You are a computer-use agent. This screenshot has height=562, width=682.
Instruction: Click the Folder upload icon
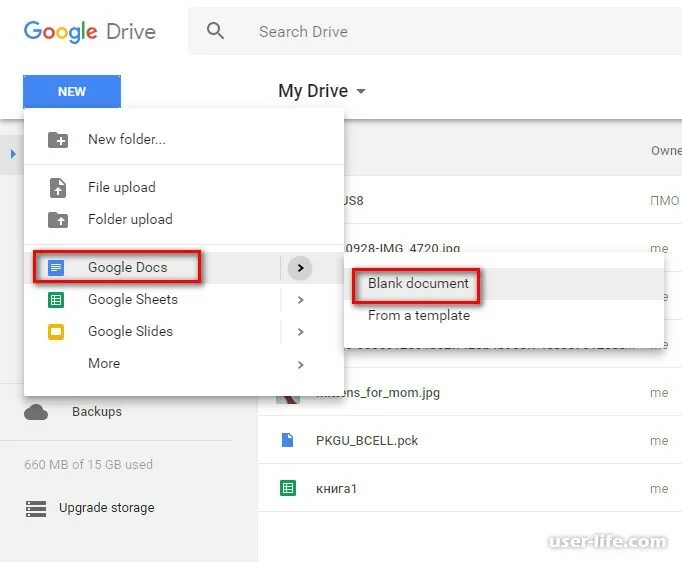coord(58,220)
